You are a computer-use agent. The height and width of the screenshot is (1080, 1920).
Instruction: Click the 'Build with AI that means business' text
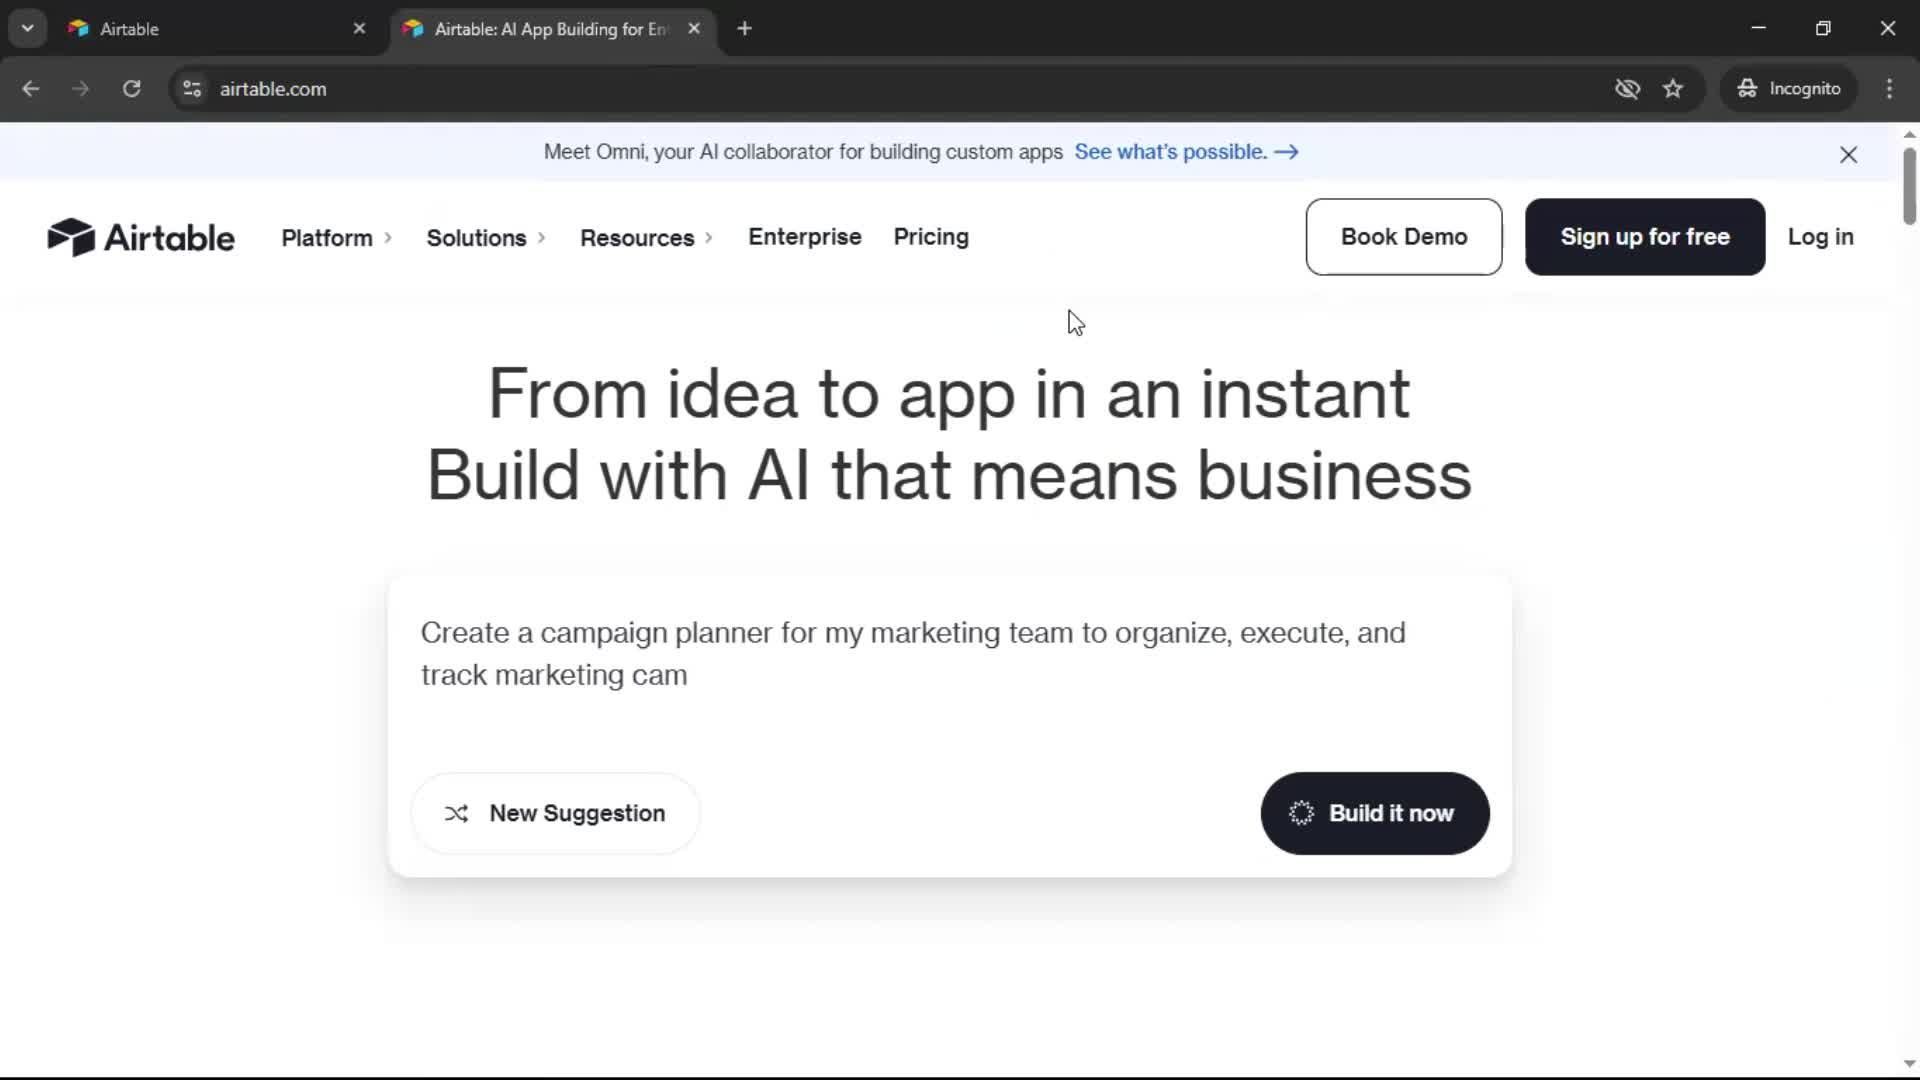click(x=949, y=475)
